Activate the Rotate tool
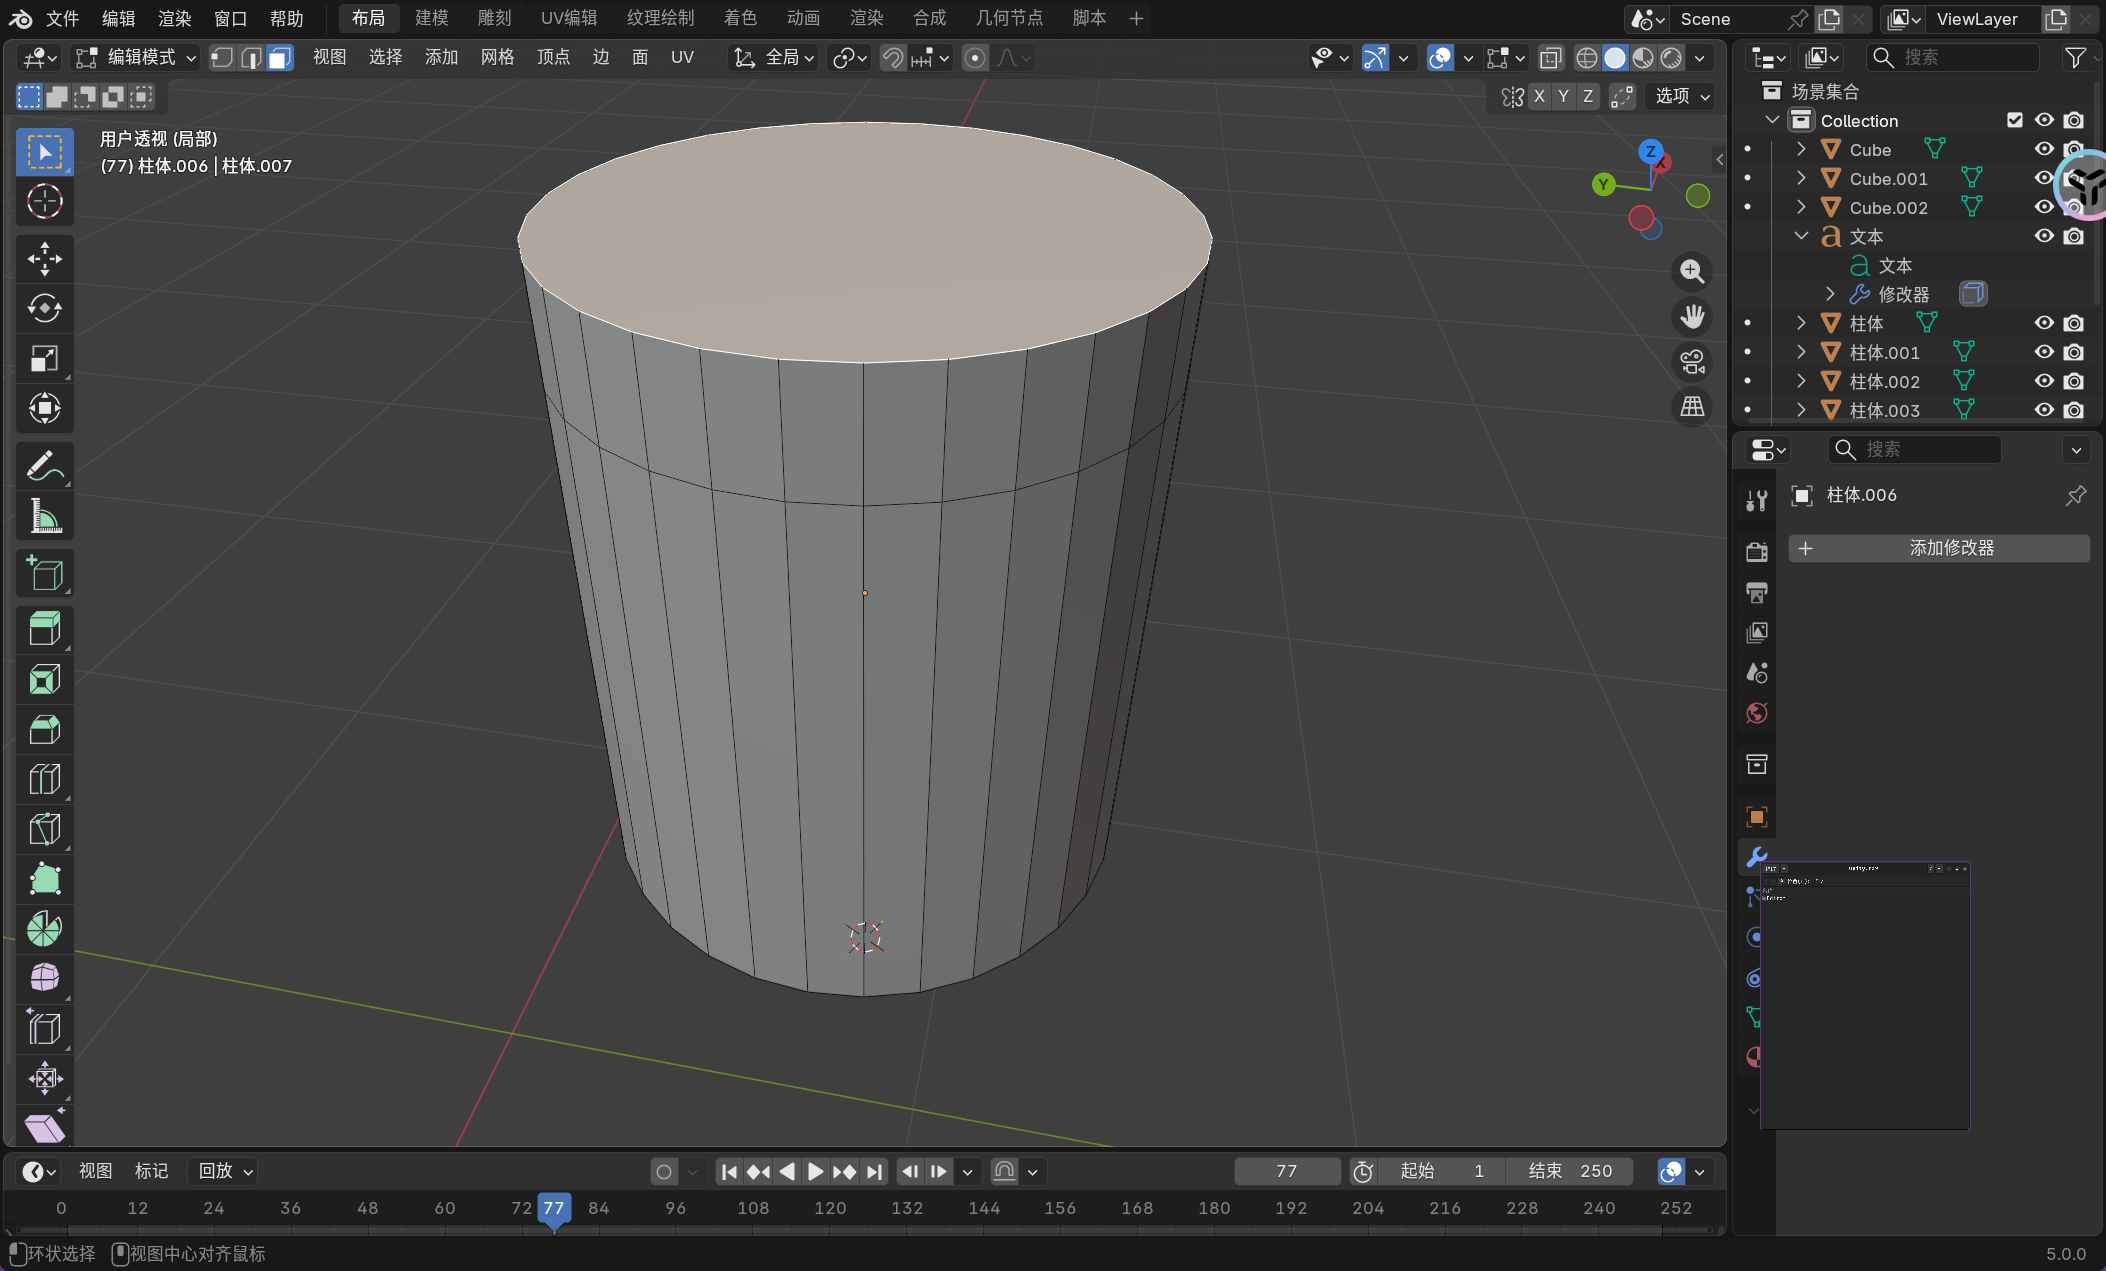Viewport: 2106px width, 1271px height. point(44,308)
